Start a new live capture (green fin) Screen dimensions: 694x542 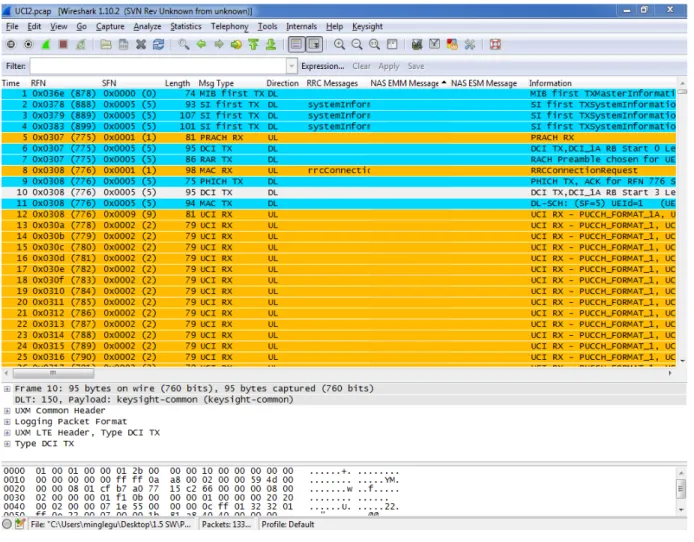pyautogui.click(x=46, y=45)
